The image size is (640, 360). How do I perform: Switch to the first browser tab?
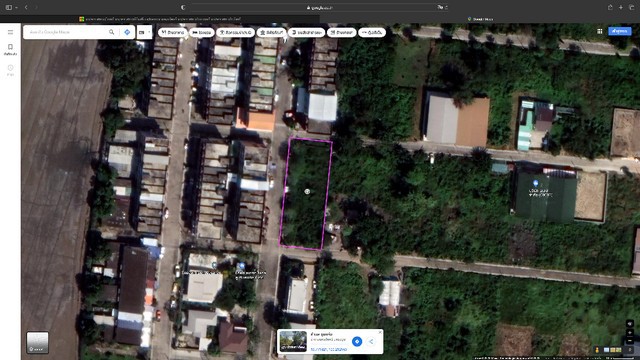(160, 19)
